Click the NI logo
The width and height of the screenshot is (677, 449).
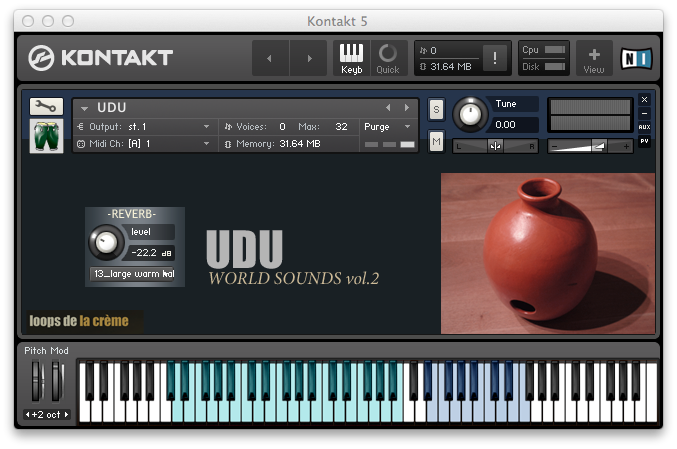click(x=636, y=58)
